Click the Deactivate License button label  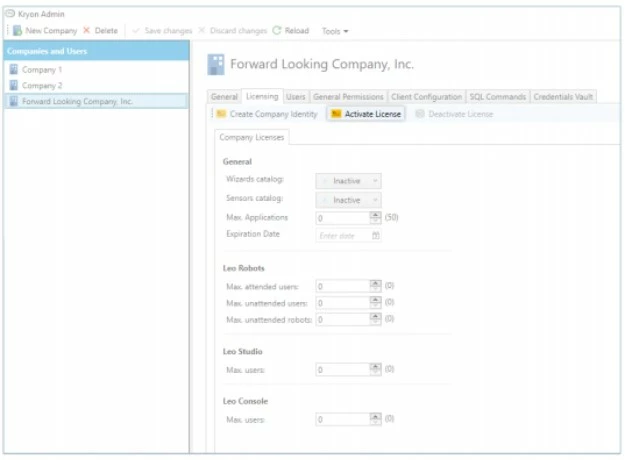[x=461, y=114]
